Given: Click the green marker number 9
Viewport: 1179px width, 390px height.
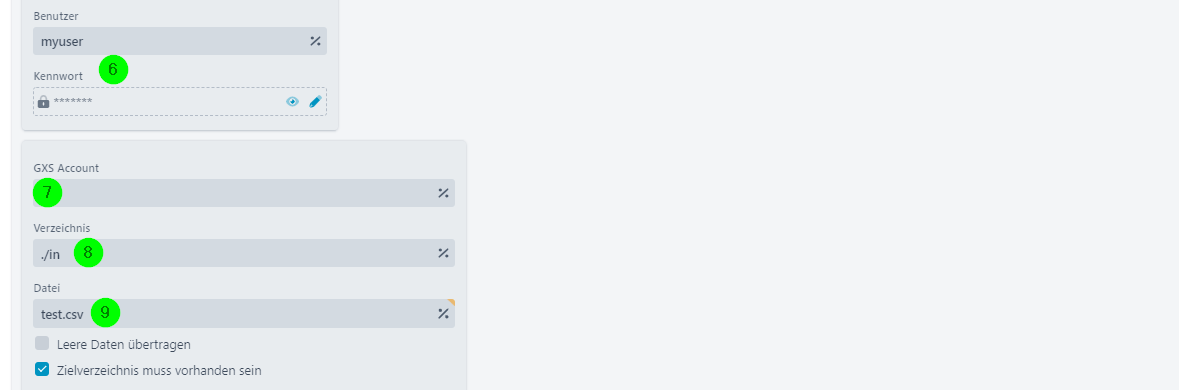Looking at the screenshot, I should (x=105, y=313).
